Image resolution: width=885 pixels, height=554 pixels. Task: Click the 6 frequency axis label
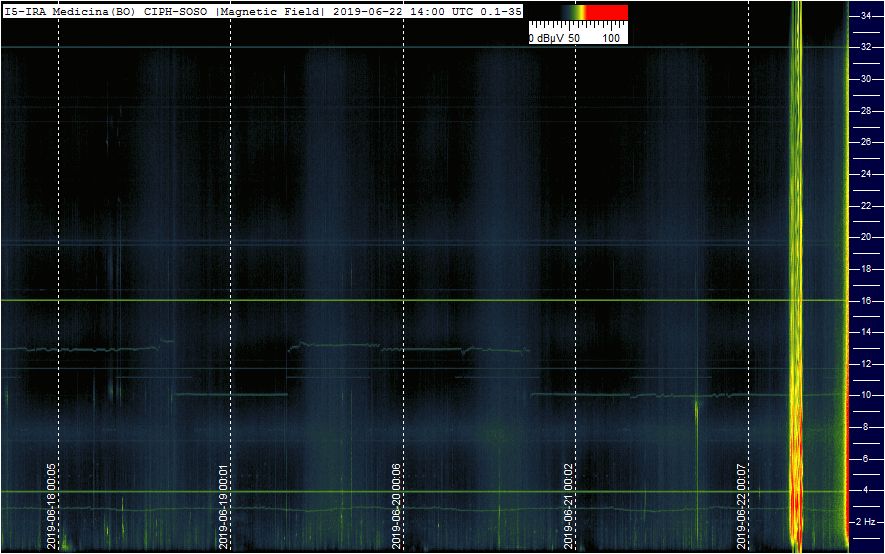point(866,459)
